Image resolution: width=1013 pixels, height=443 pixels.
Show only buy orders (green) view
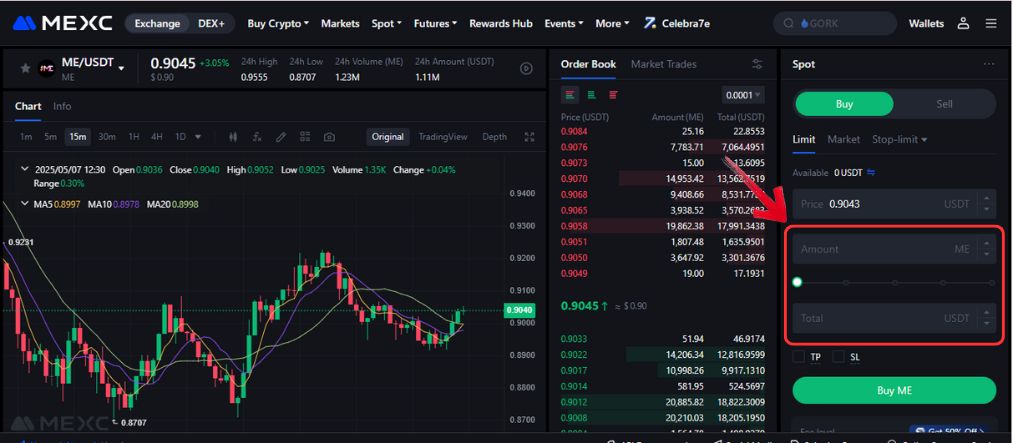click(x=591, y=95)
